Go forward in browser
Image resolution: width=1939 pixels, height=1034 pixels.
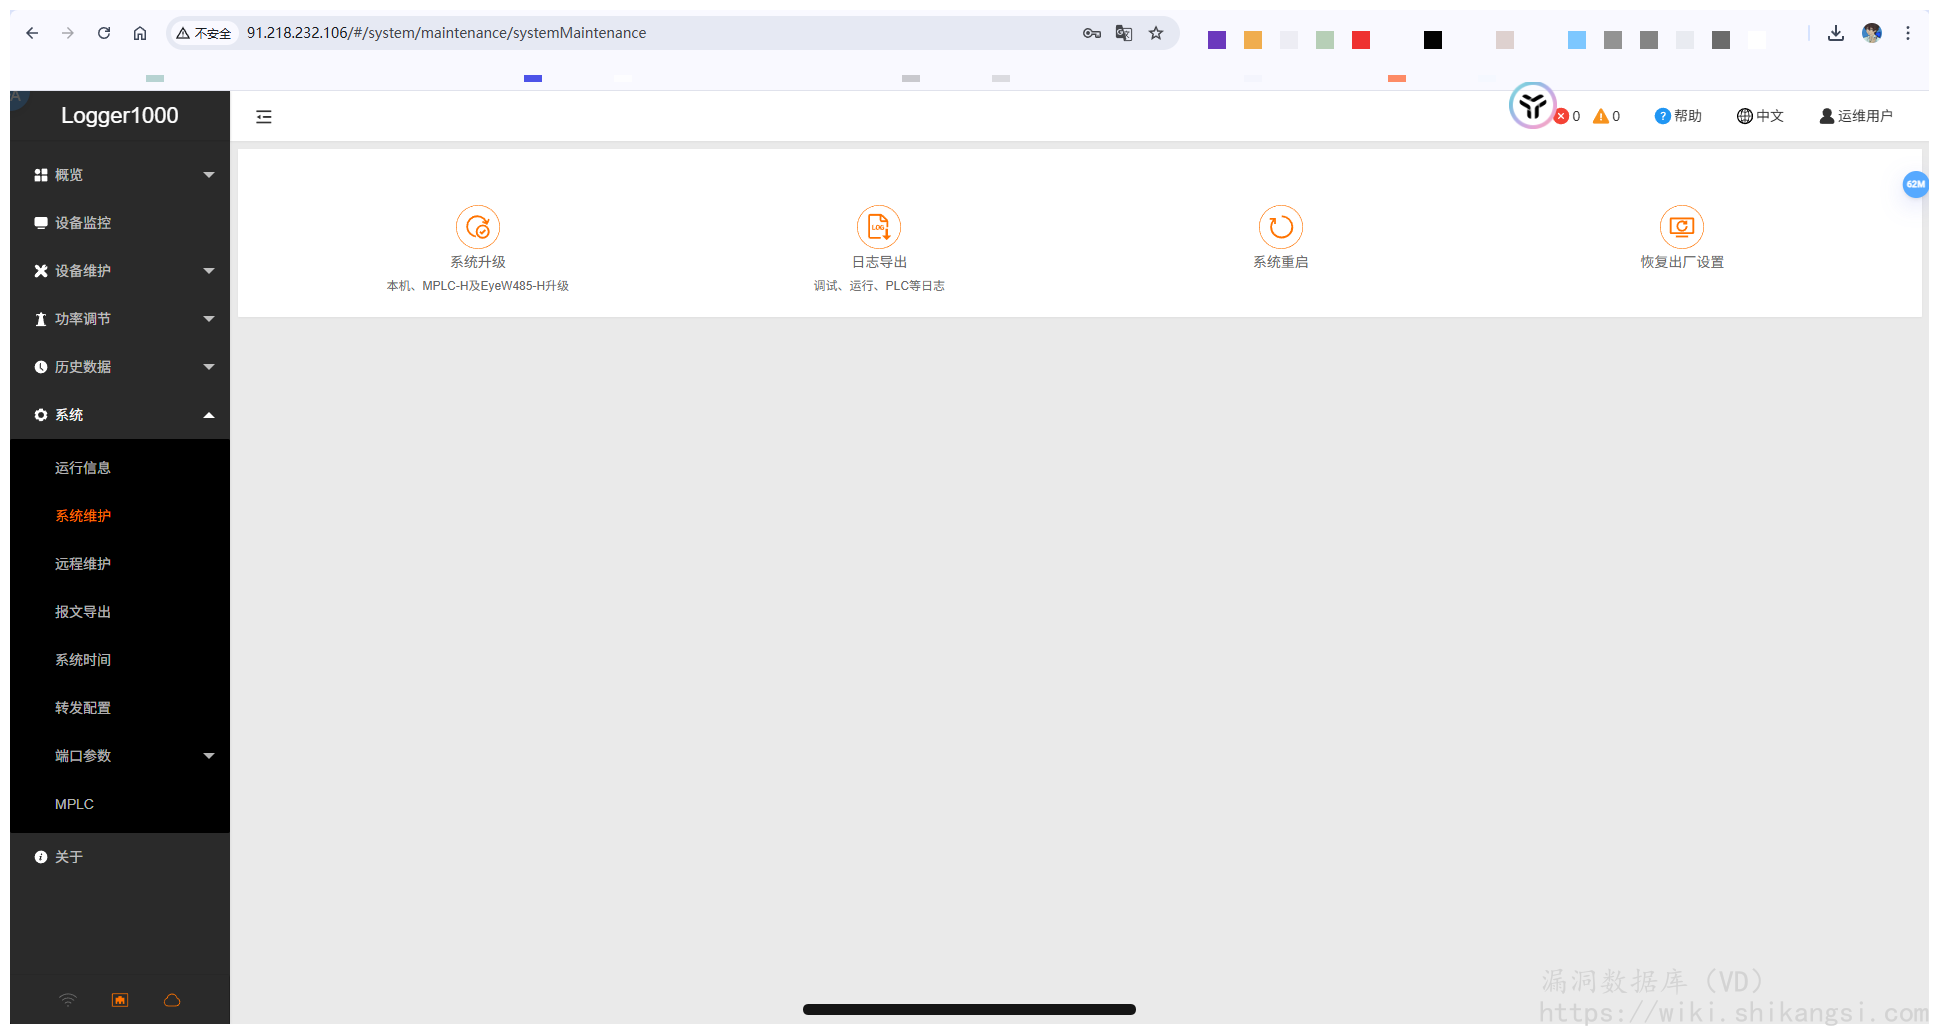point(68,33)
